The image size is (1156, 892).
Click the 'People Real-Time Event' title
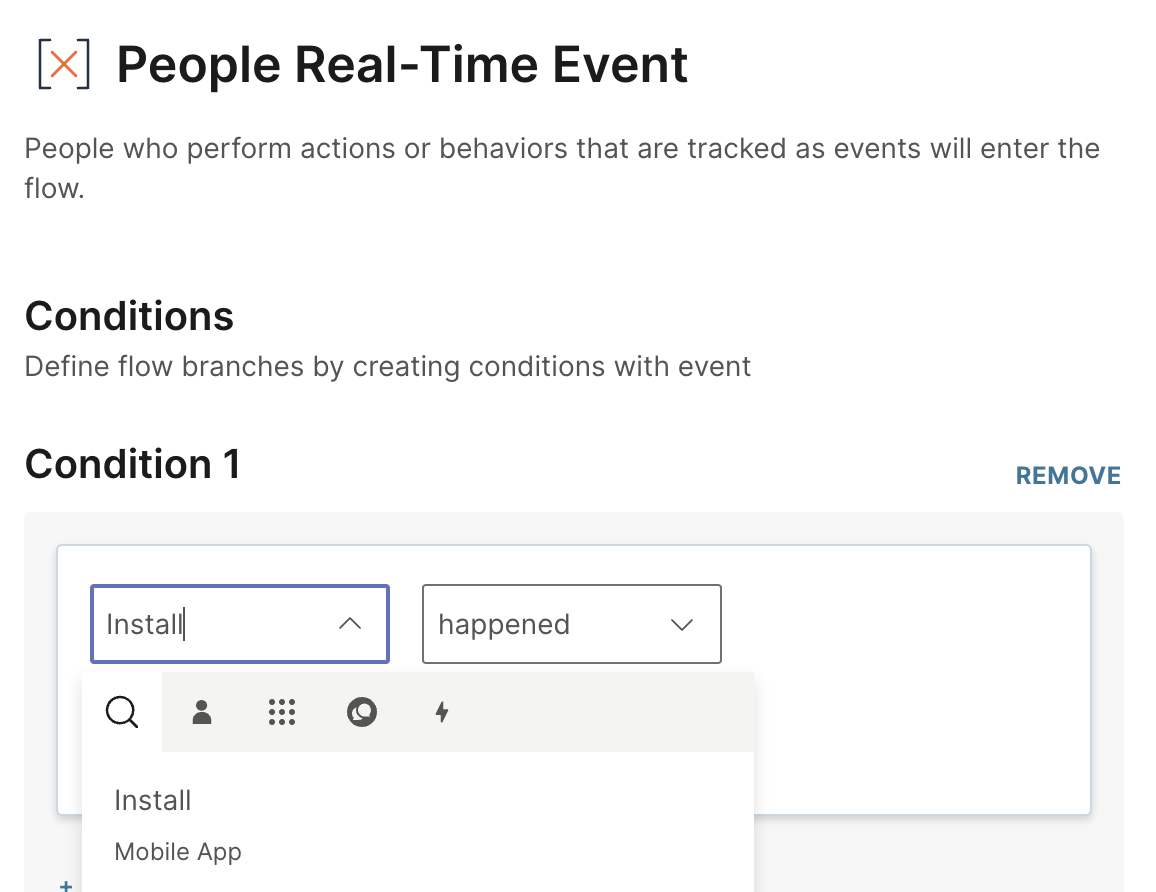pos(402,65)
